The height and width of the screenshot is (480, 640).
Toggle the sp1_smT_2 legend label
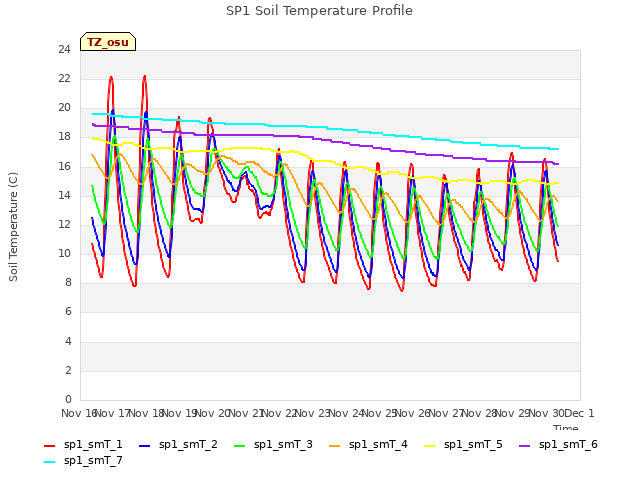click(188, 444)
